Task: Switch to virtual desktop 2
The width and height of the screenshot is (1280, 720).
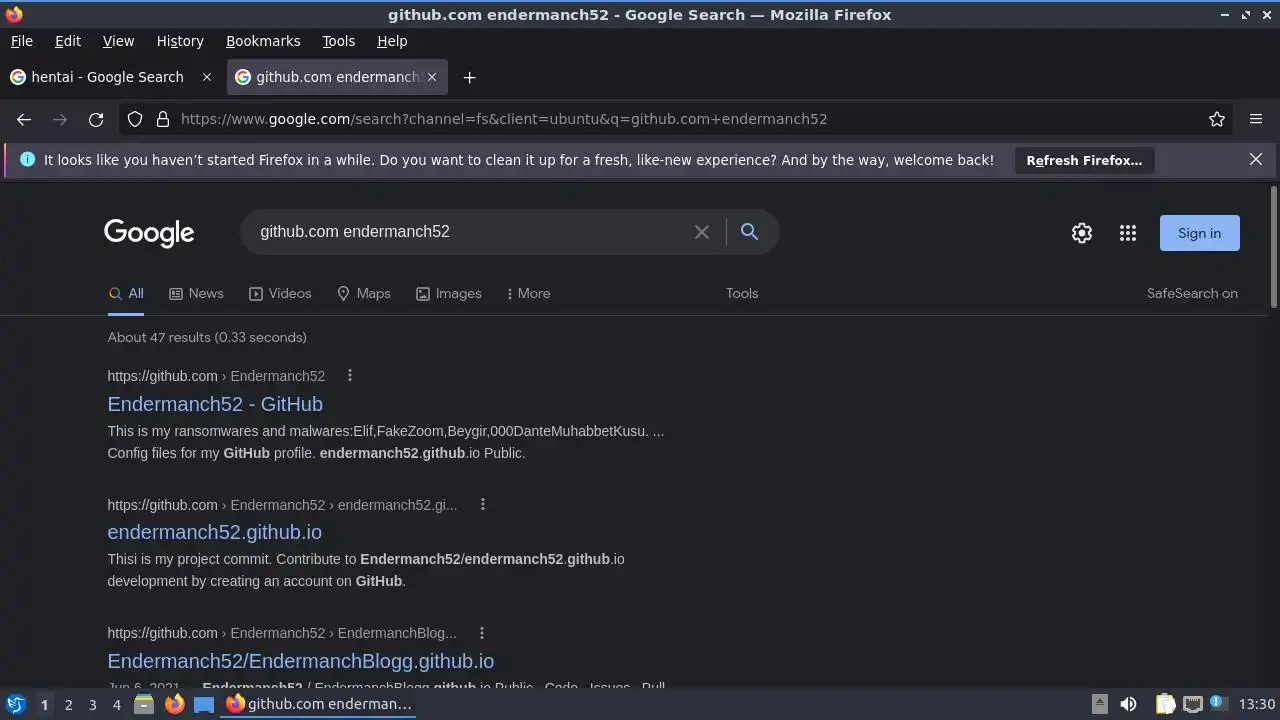Action: [68, 705]
